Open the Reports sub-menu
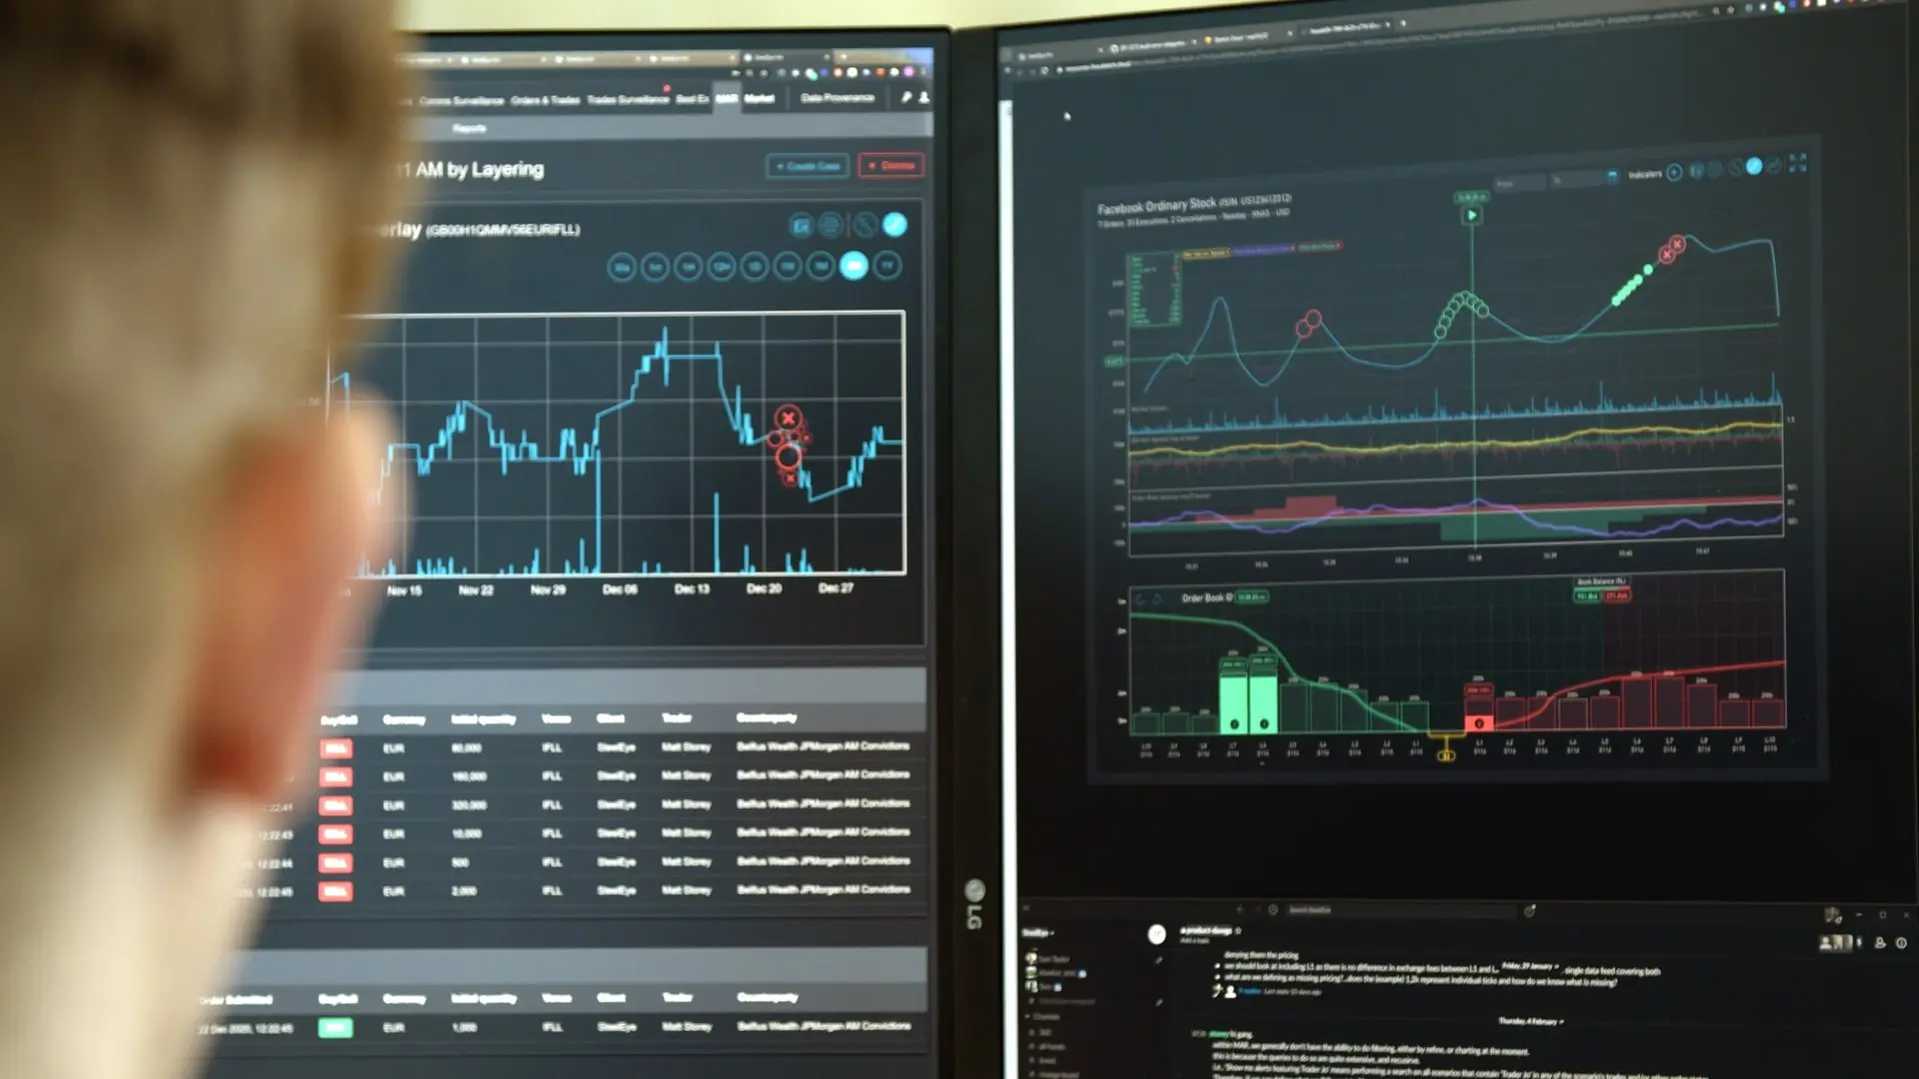The width and height of the screenshot is (1919, 1079). pos(469,128)
